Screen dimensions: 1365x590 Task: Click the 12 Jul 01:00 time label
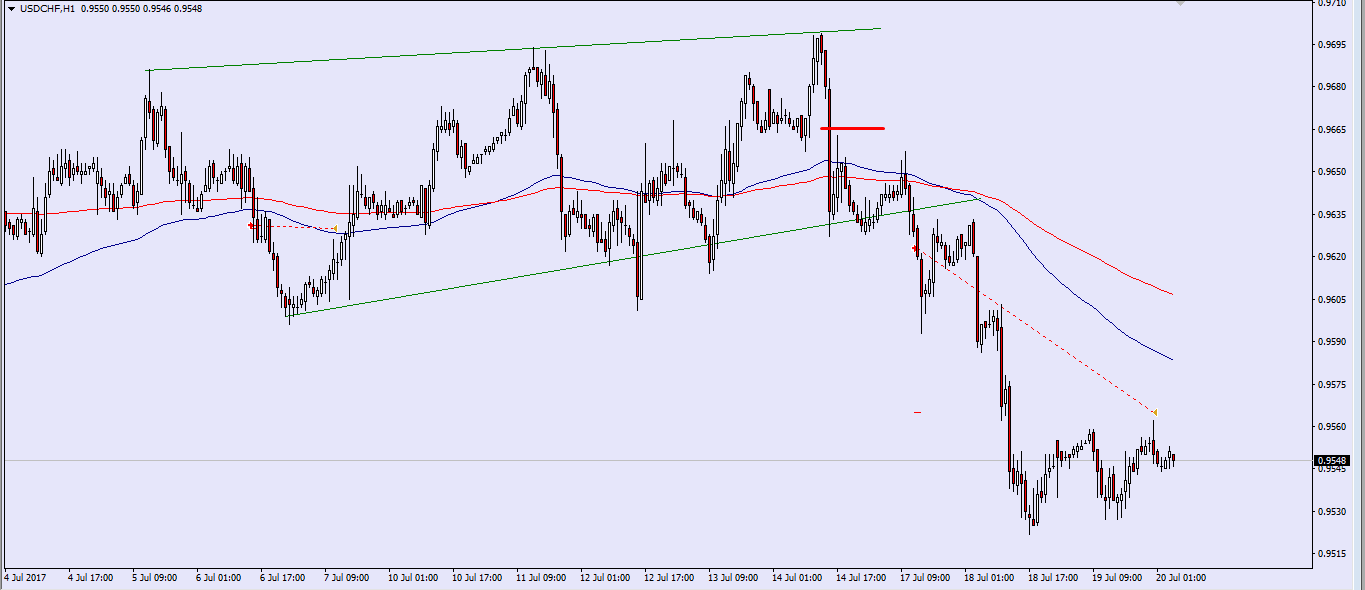[x=603, y=577]
